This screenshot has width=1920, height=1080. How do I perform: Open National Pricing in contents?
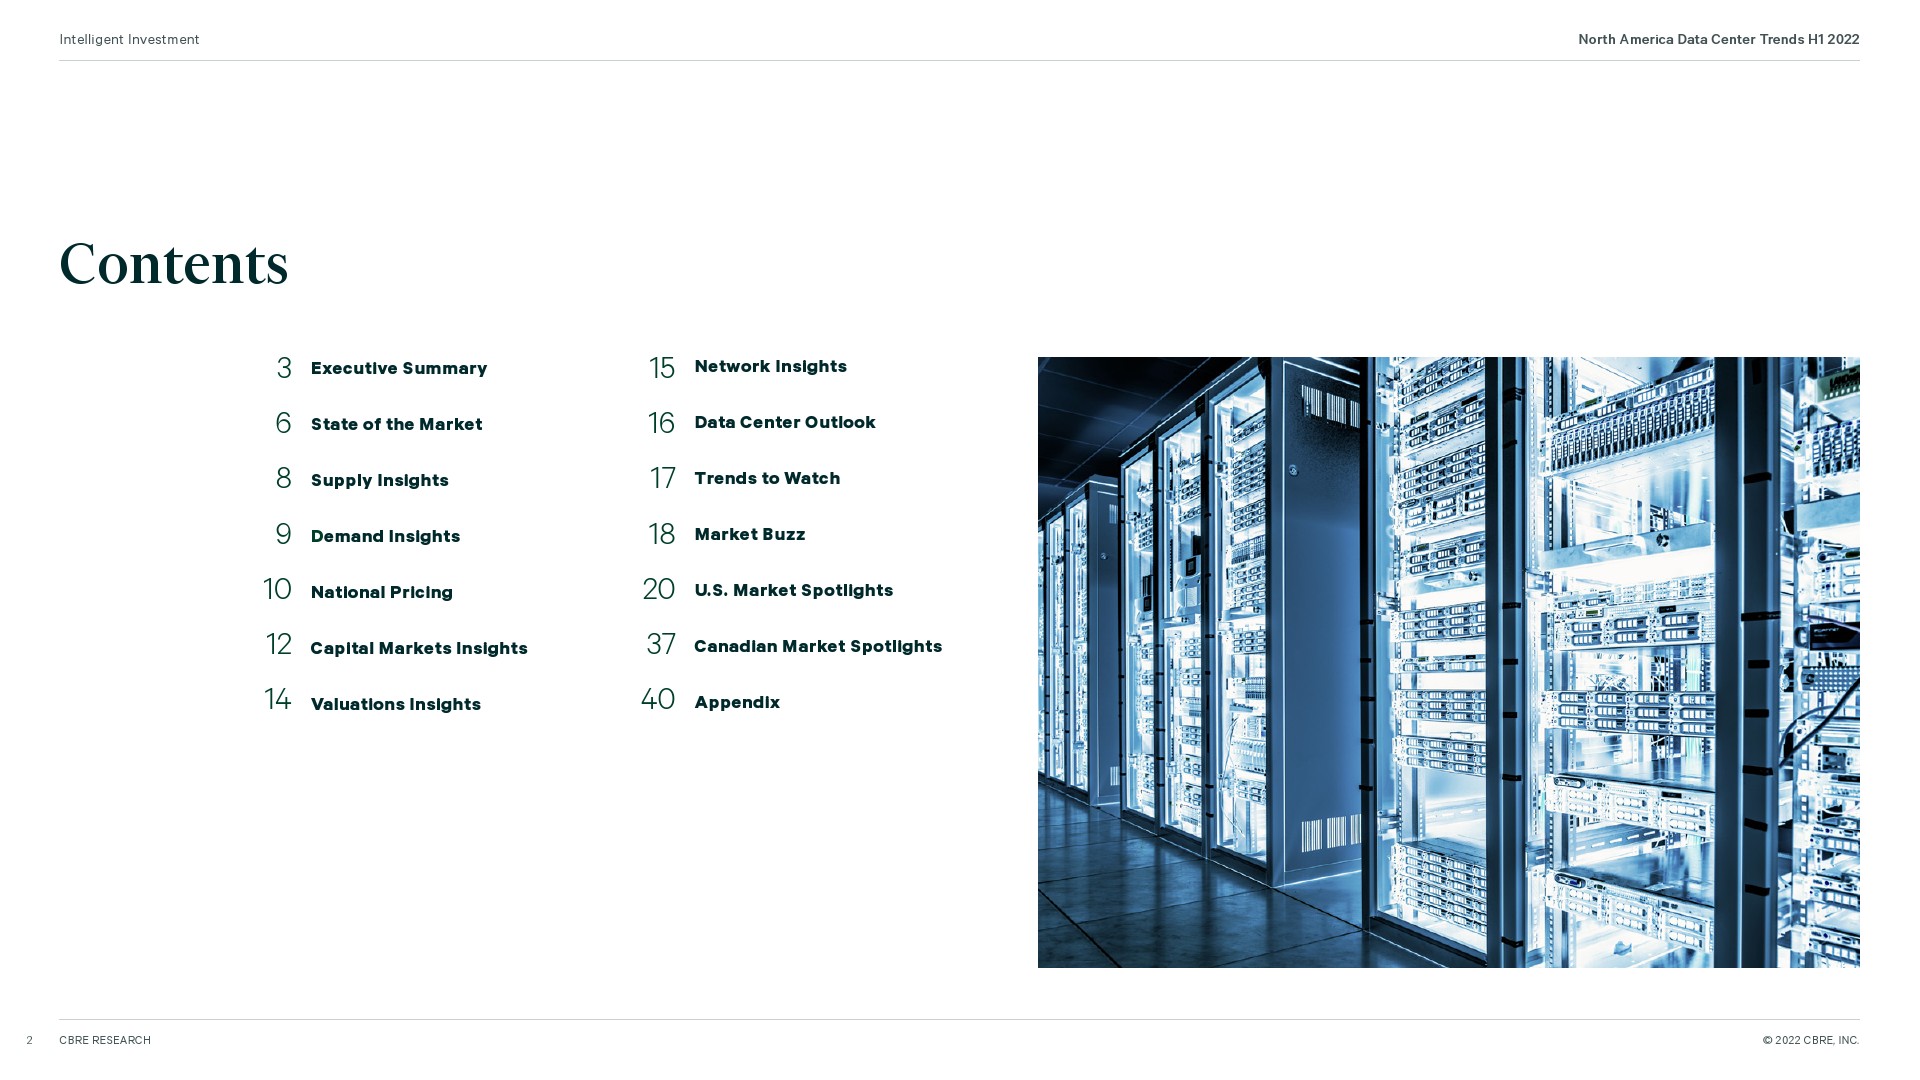(x=381, y=592)
